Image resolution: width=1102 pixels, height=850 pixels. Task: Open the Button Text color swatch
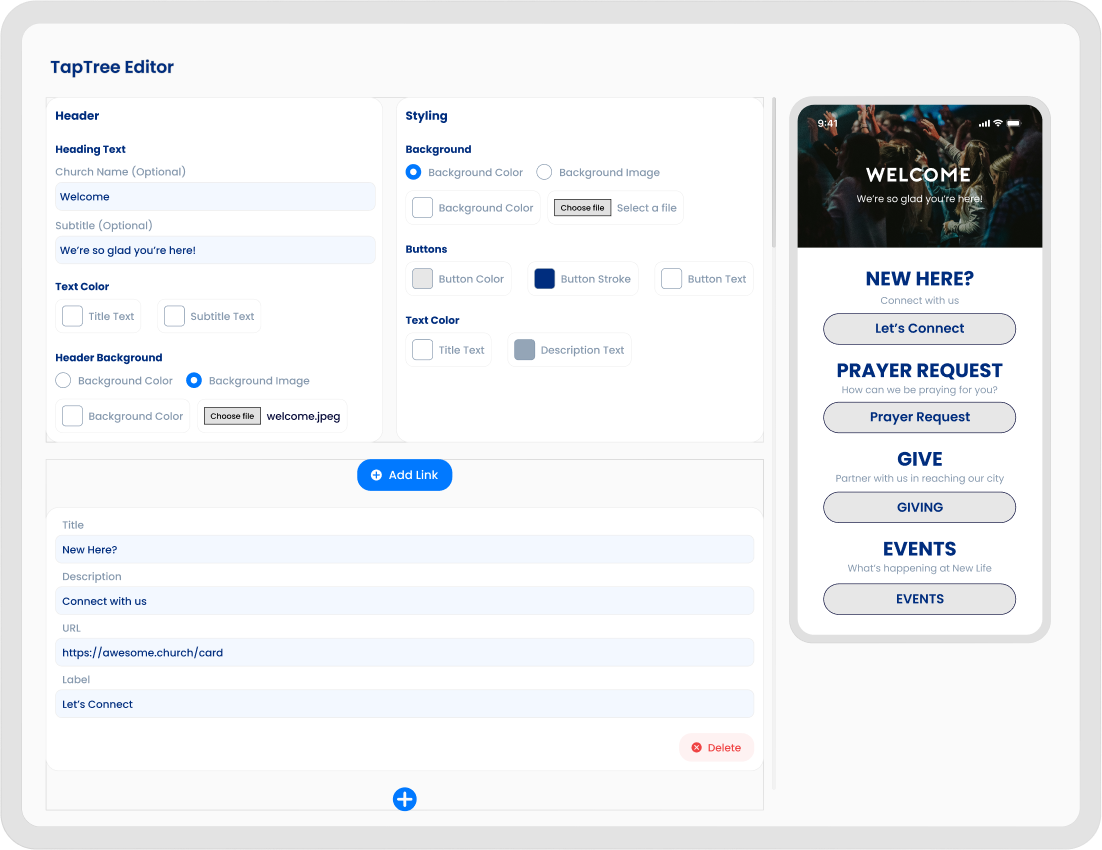coord(671,279)
